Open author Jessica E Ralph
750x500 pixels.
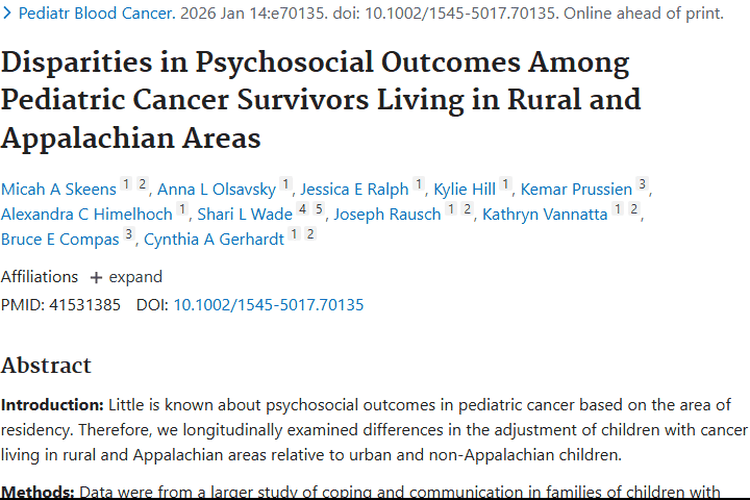pos(354,189)
